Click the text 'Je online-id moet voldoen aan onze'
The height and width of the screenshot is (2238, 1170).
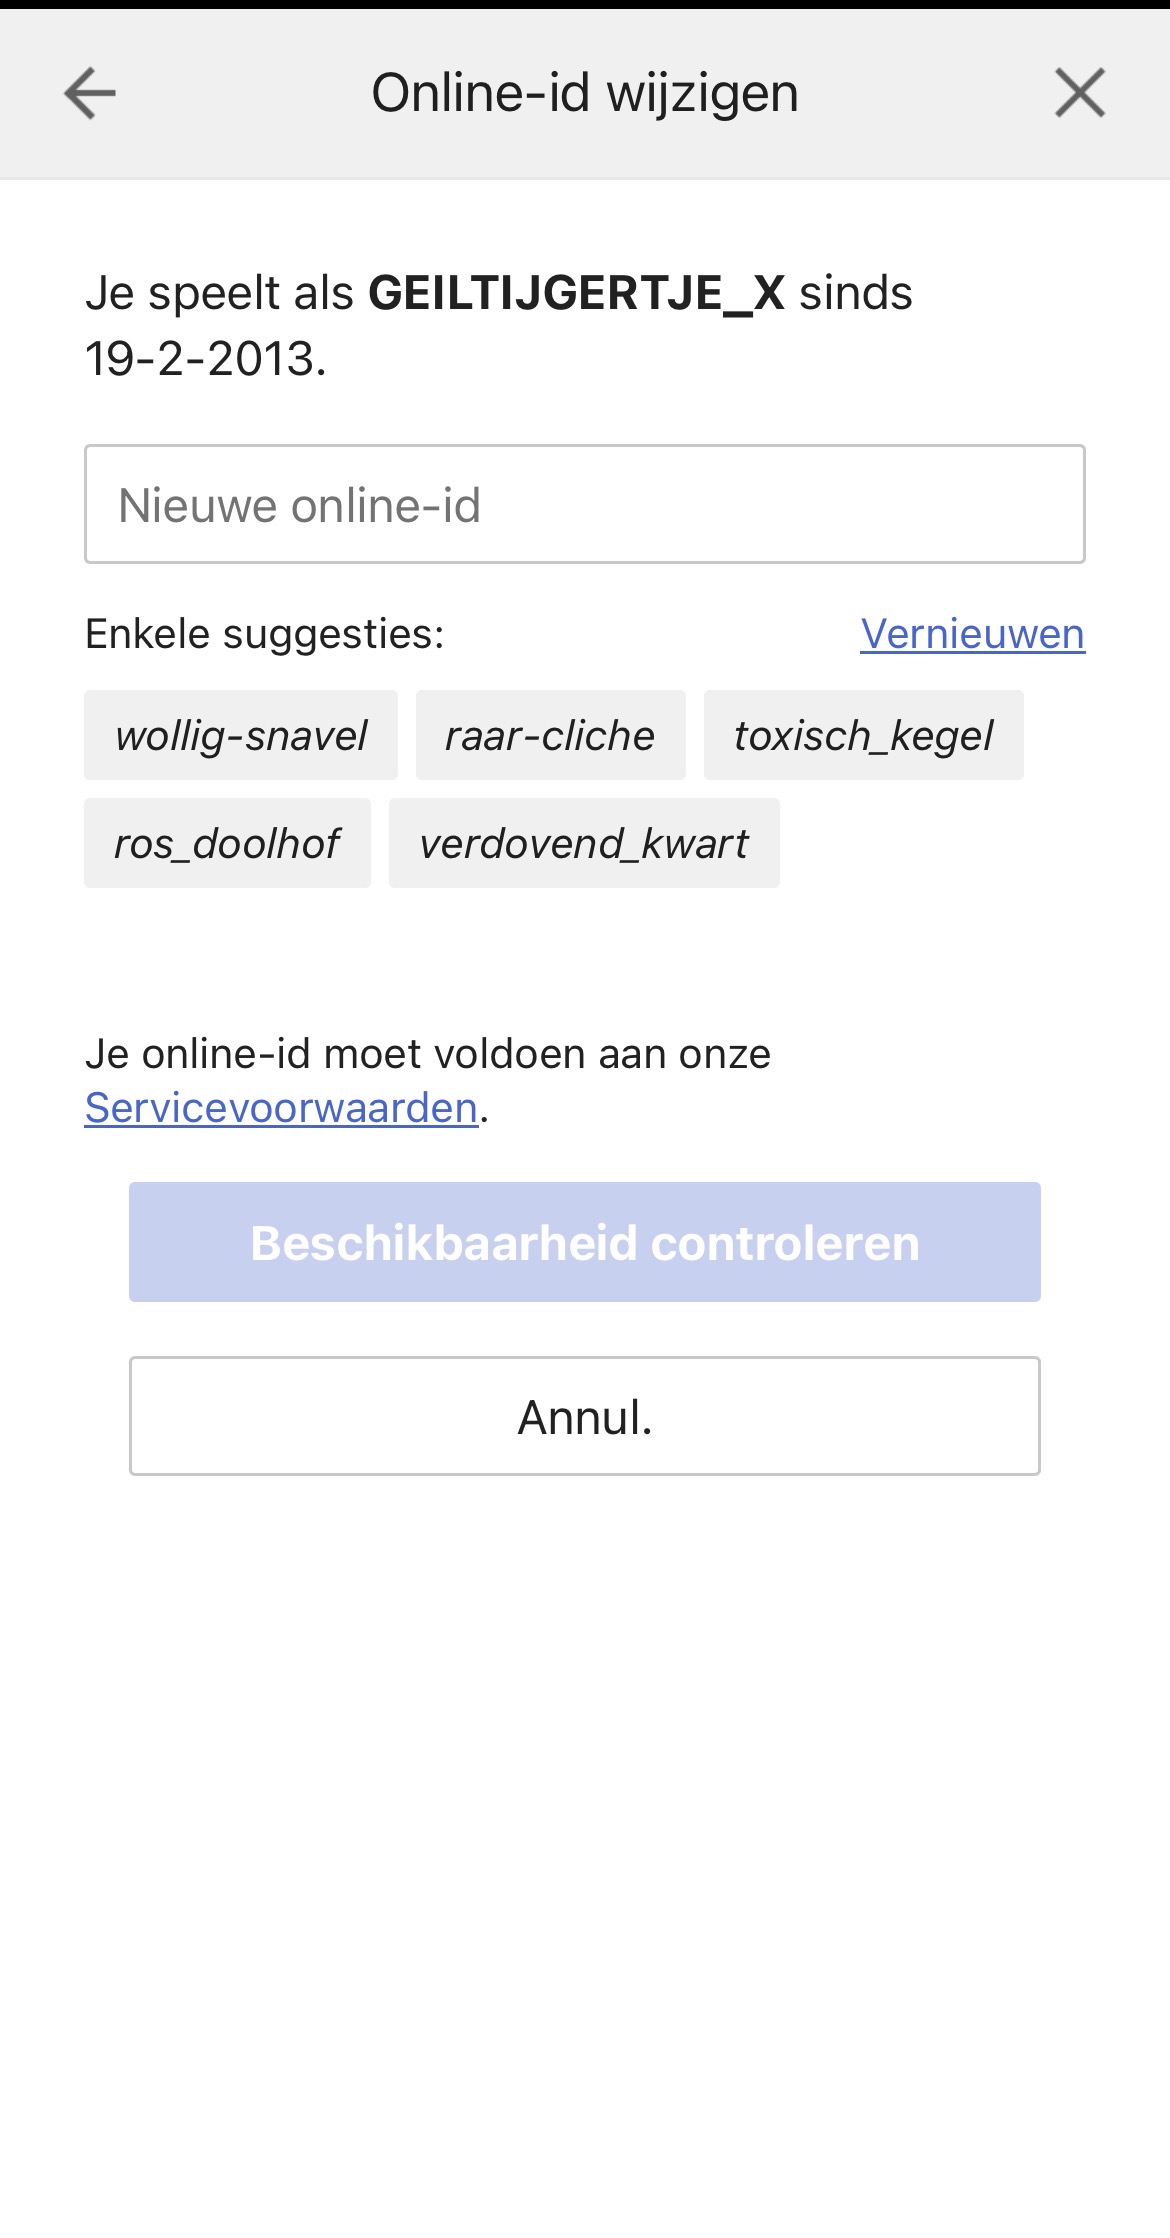(x=428, y=1054)
